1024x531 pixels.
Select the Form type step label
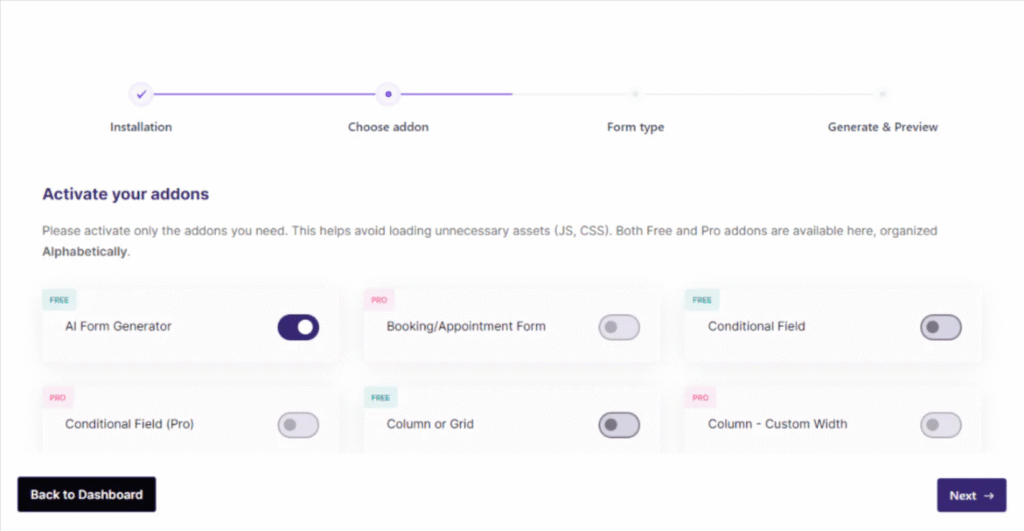tap(635, 127)
